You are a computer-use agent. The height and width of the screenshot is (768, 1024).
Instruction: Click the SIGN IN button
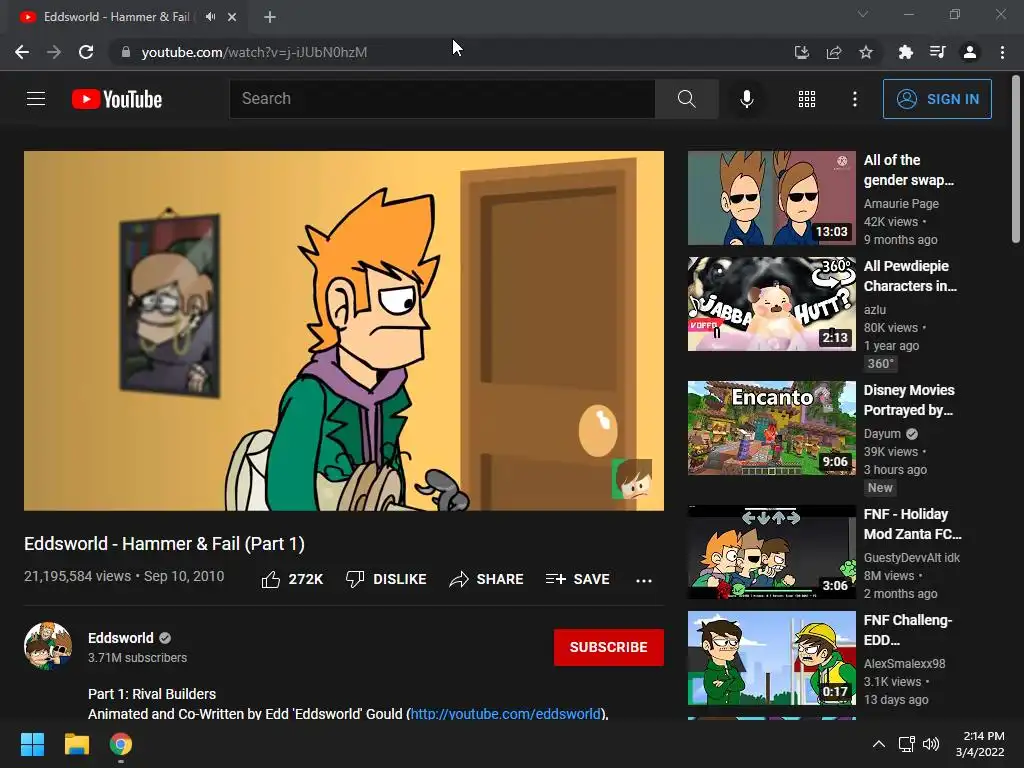[x=937, y=99]
